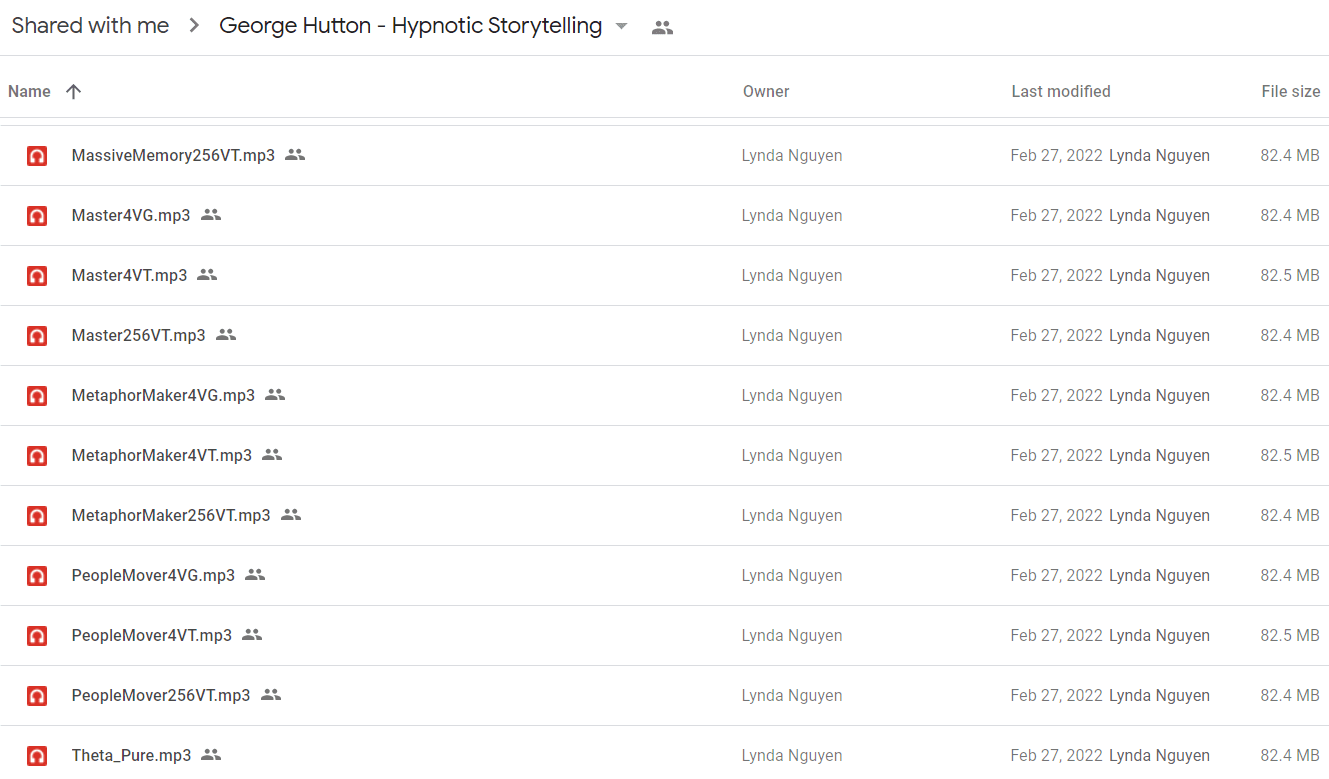The width and height of the screenshot is (1329, 779).
Task: Click shared icon beside PeopleMover256VT.mp3
Action: [271, 695]
